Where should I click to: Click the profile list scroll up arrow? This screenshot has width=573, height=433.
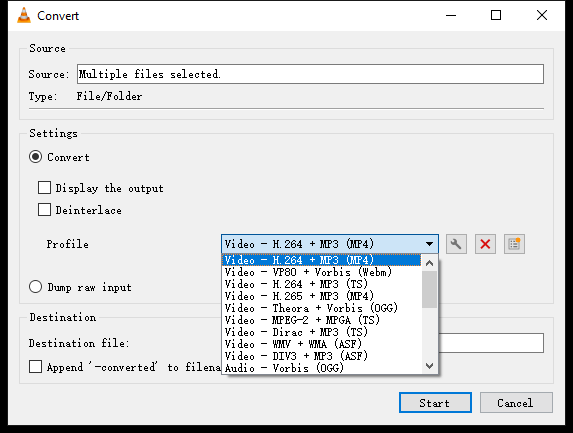(429, 263)
